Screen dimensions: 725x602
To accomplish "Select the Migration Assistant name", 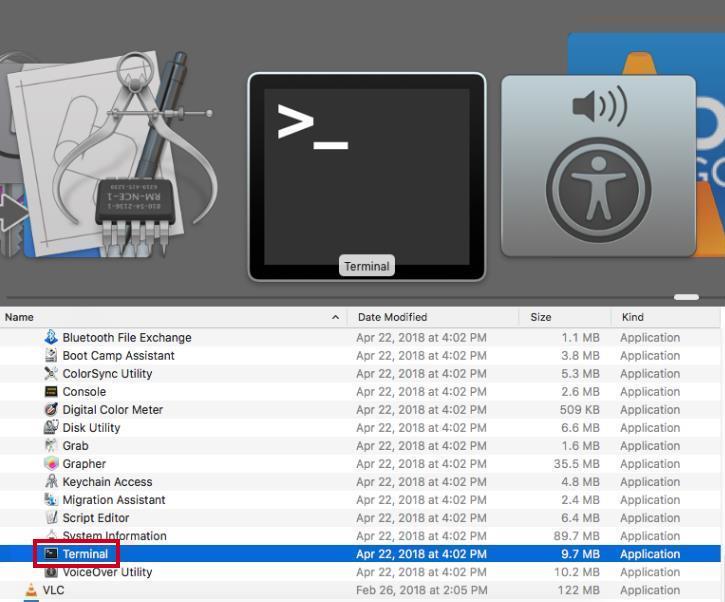I will point(114,500).
